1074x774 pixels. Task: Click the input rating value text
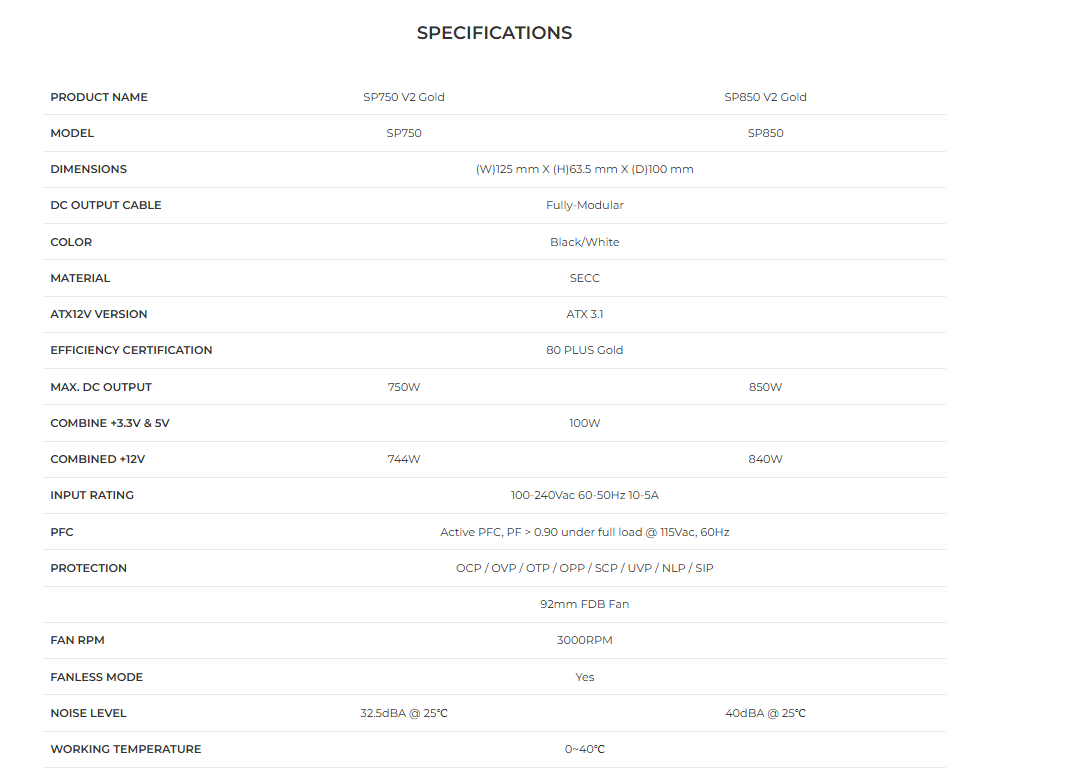tap(584, 495)
